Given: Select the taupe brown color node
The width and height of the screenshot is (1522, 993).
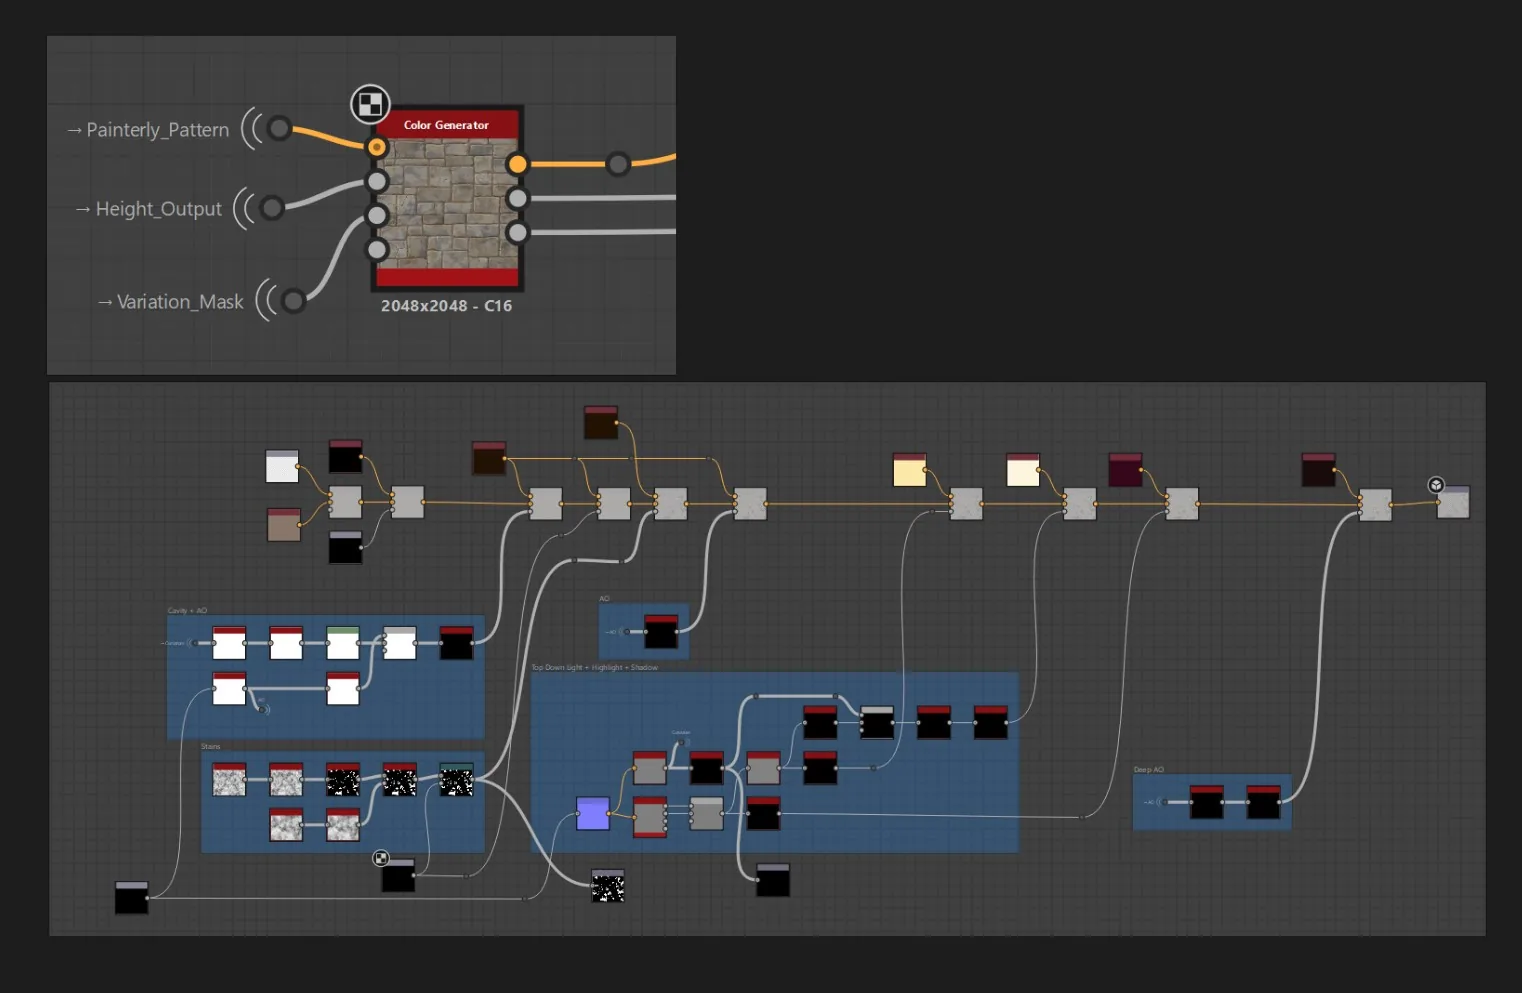Looking at the screenshot, I should point(284,524).
